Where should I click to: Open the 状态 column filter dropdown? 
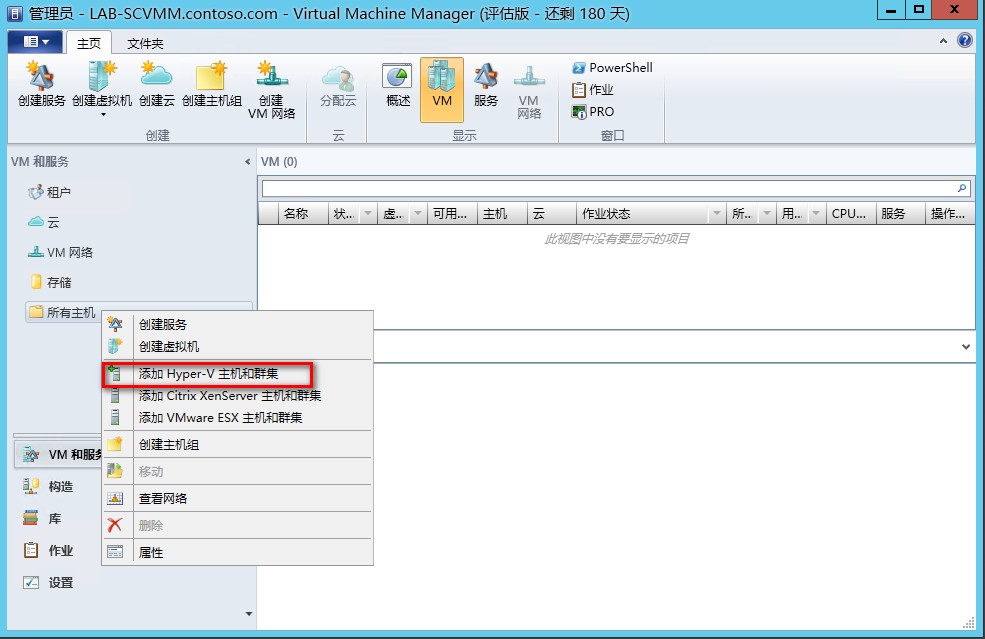point(367,214)
